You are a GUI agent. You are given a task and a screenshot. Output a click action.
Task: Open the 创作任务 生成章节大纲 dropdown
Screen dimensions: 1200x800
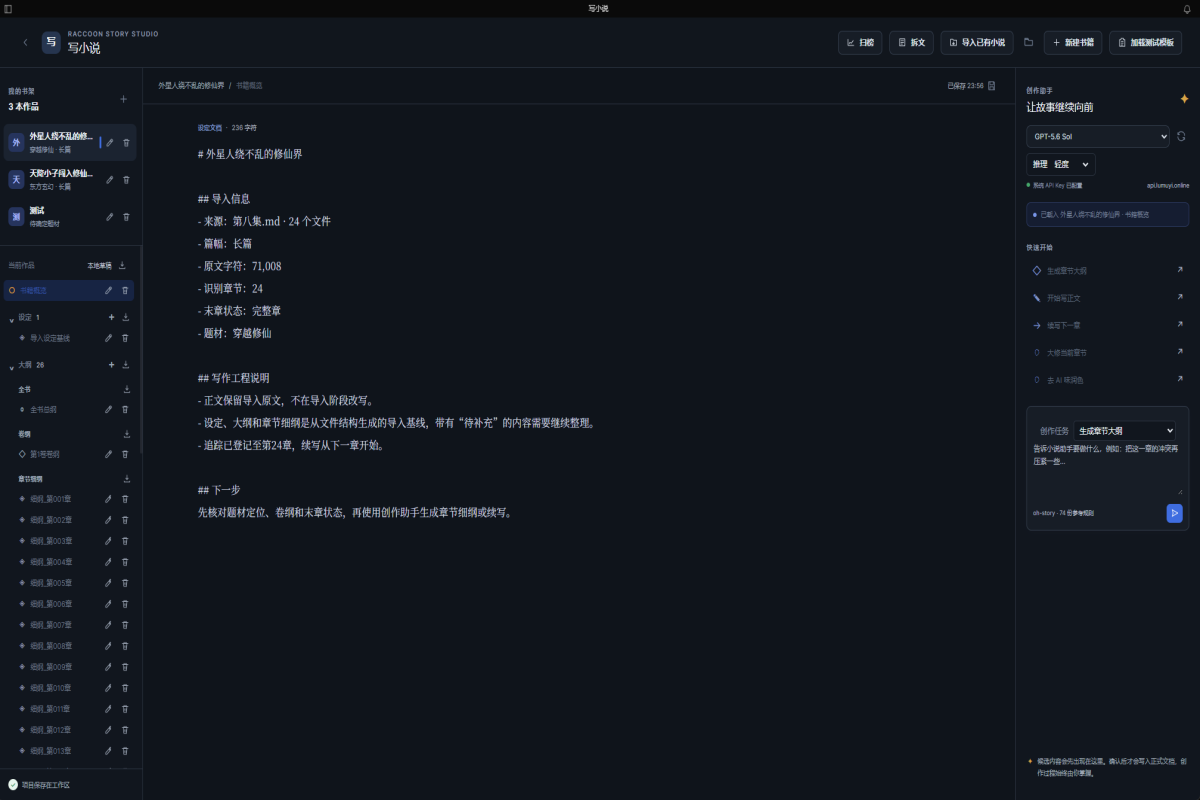[1125, 430]
